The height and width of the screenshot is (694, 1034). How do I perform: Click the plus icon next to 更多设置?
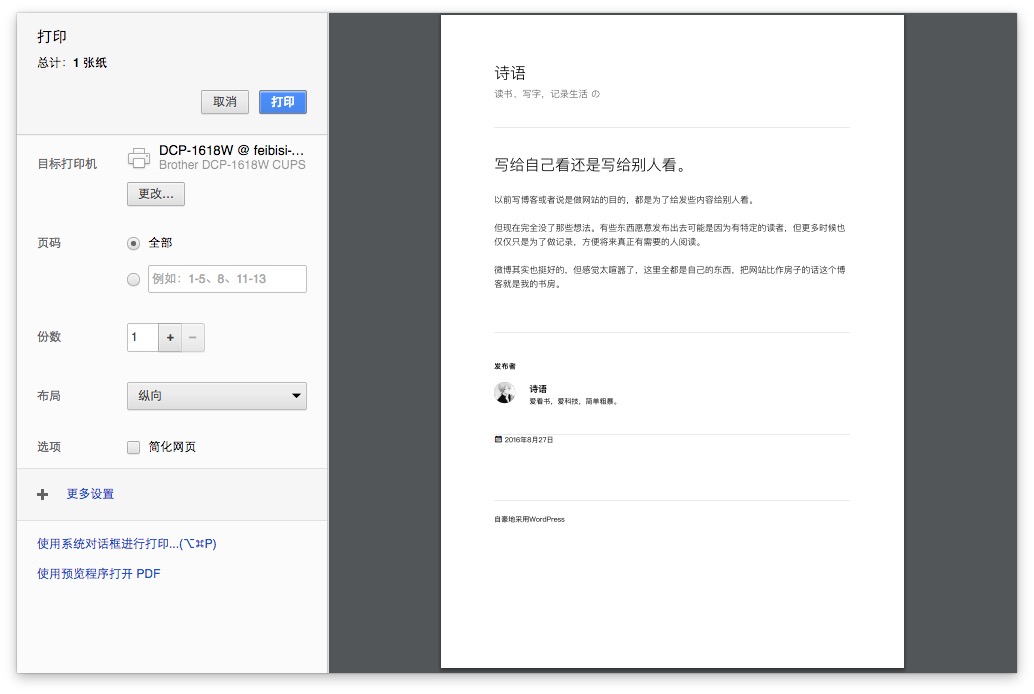pyautogui.click(x=42, y=494)
